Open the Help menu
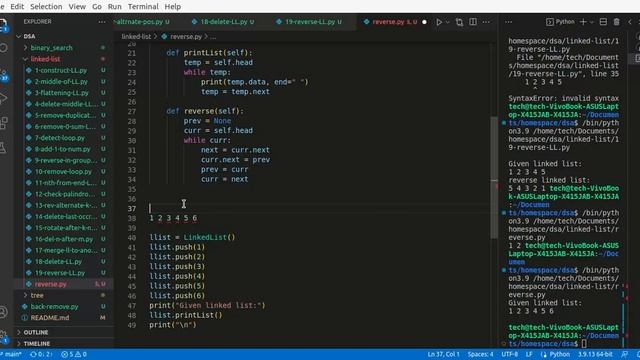The width and height of the screenshot is (640, 360). (x=173, y=7)
